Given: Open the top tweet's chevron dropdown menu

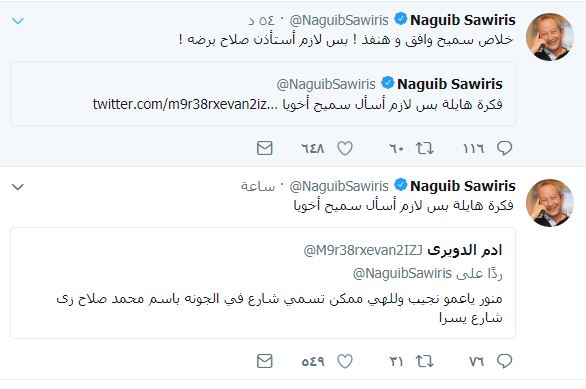Looking at the screenshot, I should (18, 21).
